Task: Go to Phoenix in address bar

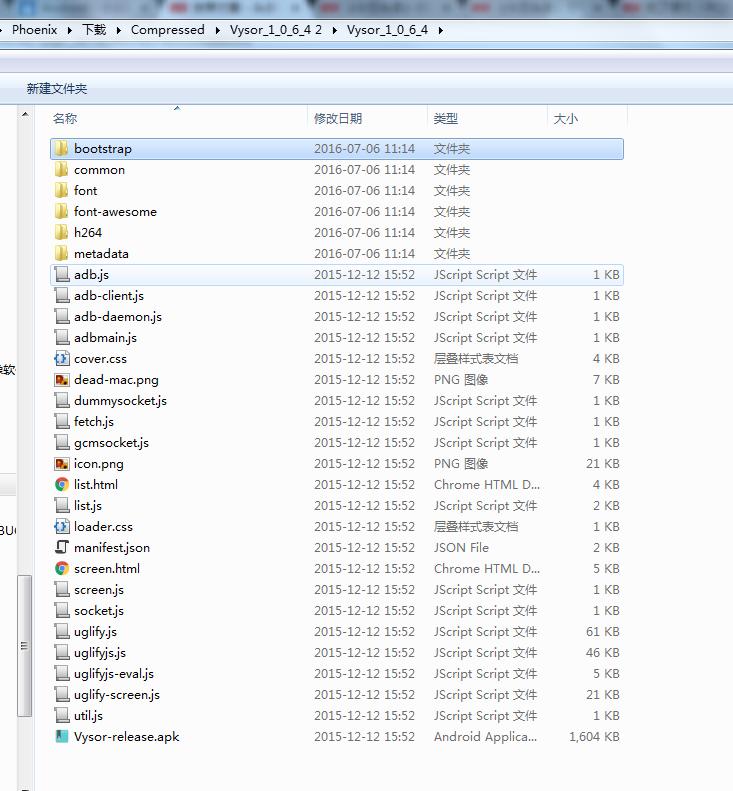Action: (34, 30)
